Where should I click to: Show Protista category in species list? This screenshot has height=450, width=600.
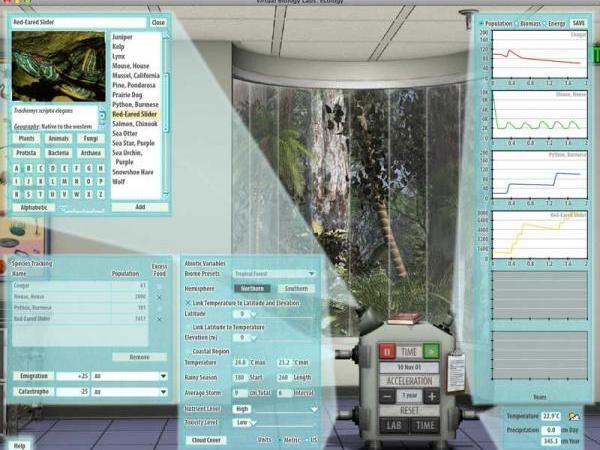tap(26, 153)
